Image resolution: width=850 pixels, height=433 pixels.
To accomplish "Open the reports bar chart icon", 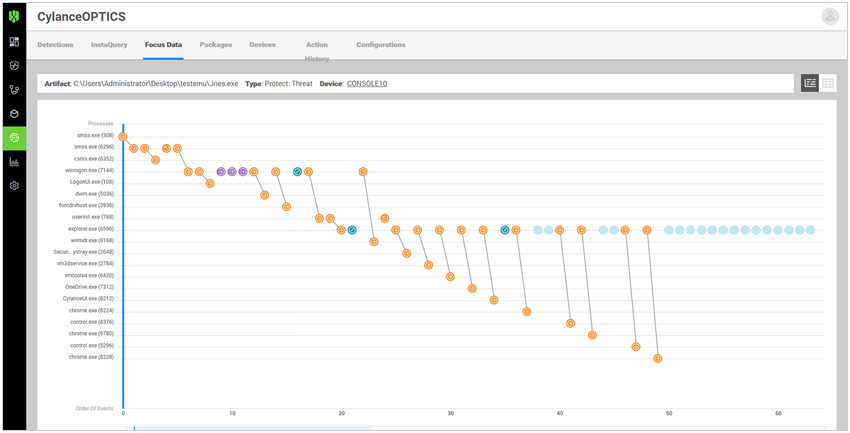I will tap(14, 161).
